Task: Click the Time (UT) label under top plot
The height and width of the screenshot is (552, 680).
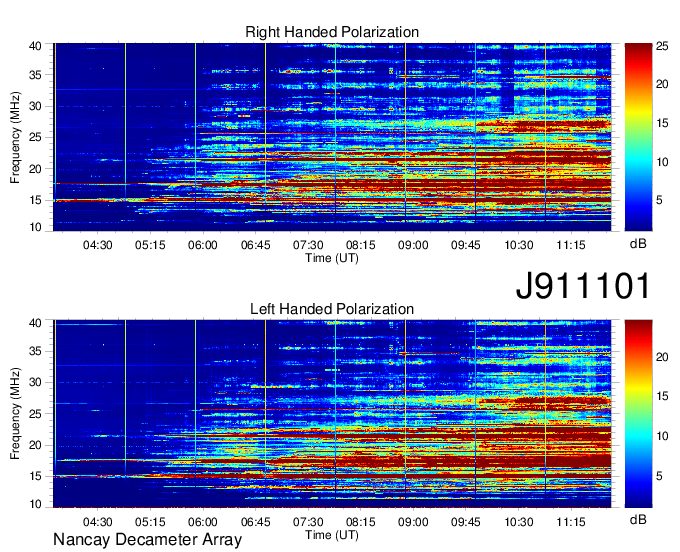Action: 332,258
